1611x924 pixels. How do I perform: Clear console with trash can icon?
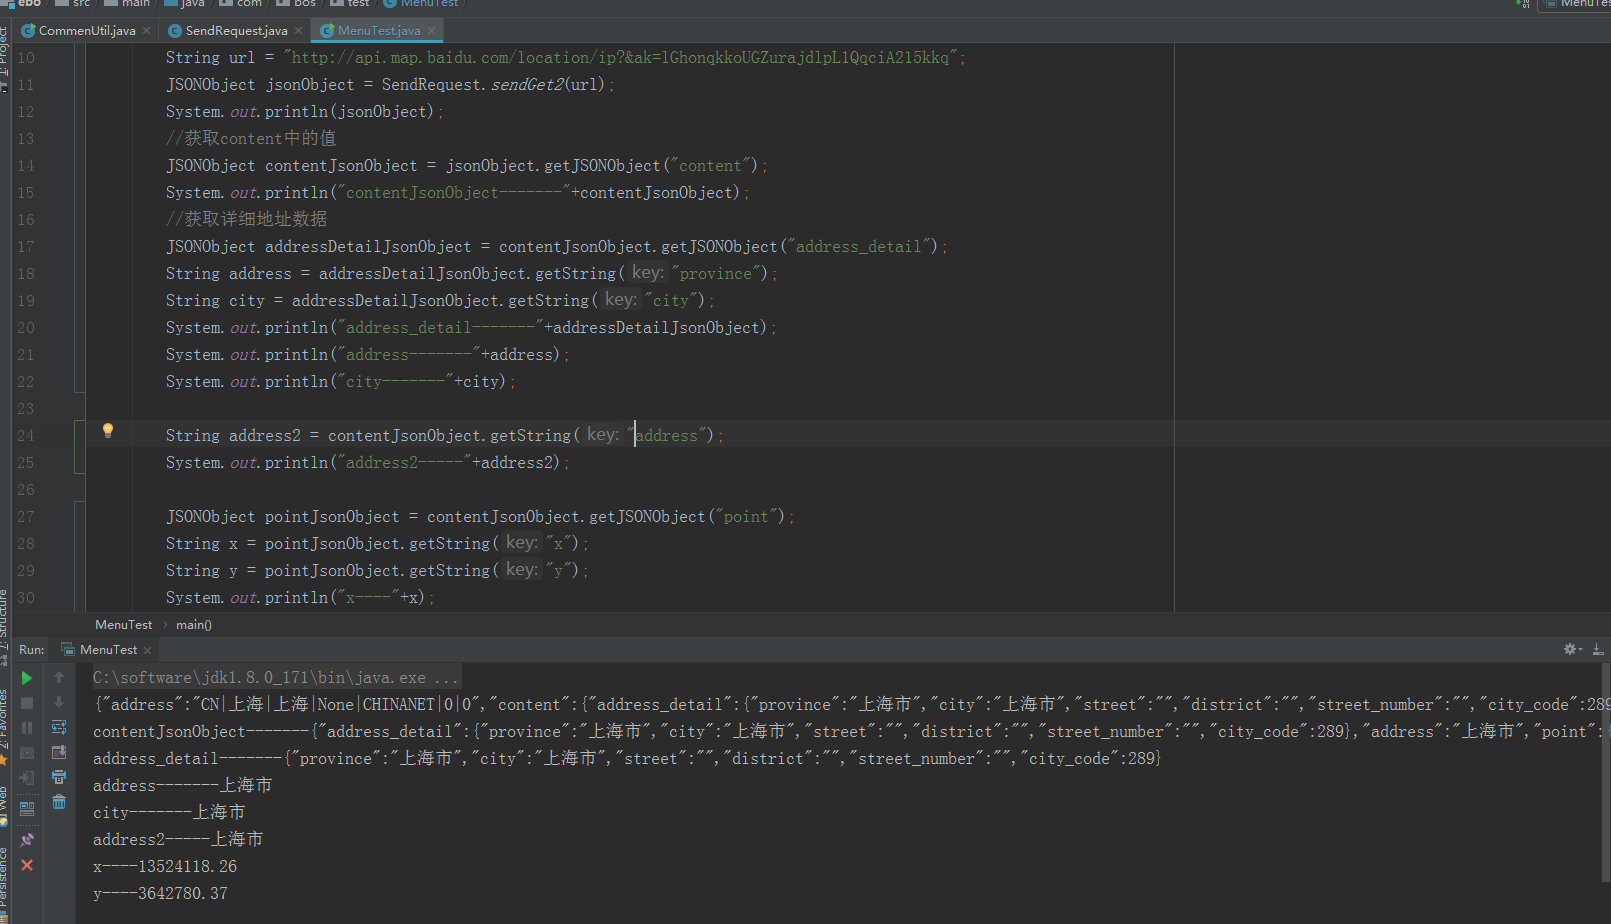point(59,803)
